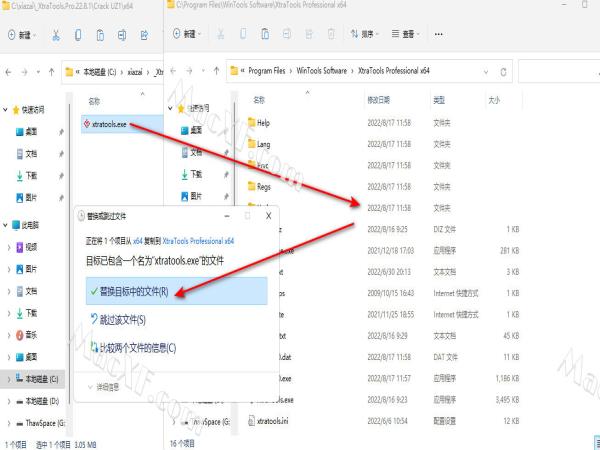Click the Cut scissors icon in the right window toolbar

pos(221,34)
